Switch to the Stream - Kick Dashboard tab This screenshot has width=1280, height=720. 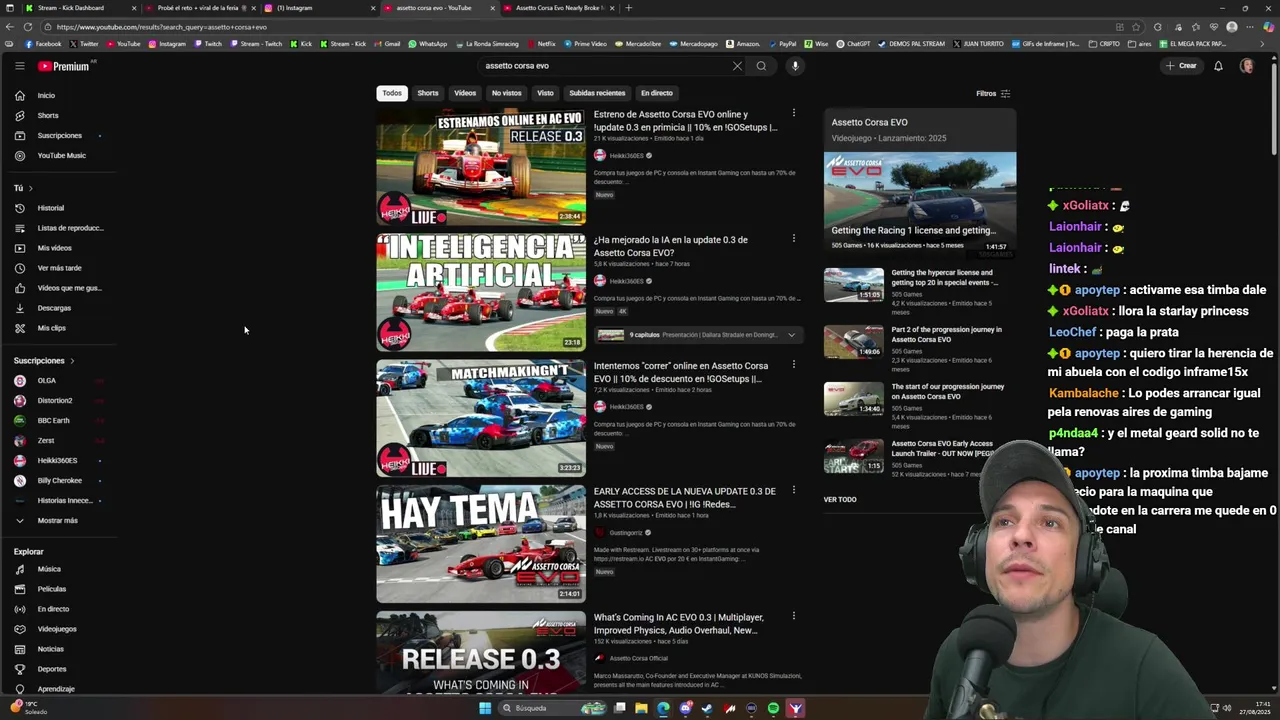(x=70, y=8)
